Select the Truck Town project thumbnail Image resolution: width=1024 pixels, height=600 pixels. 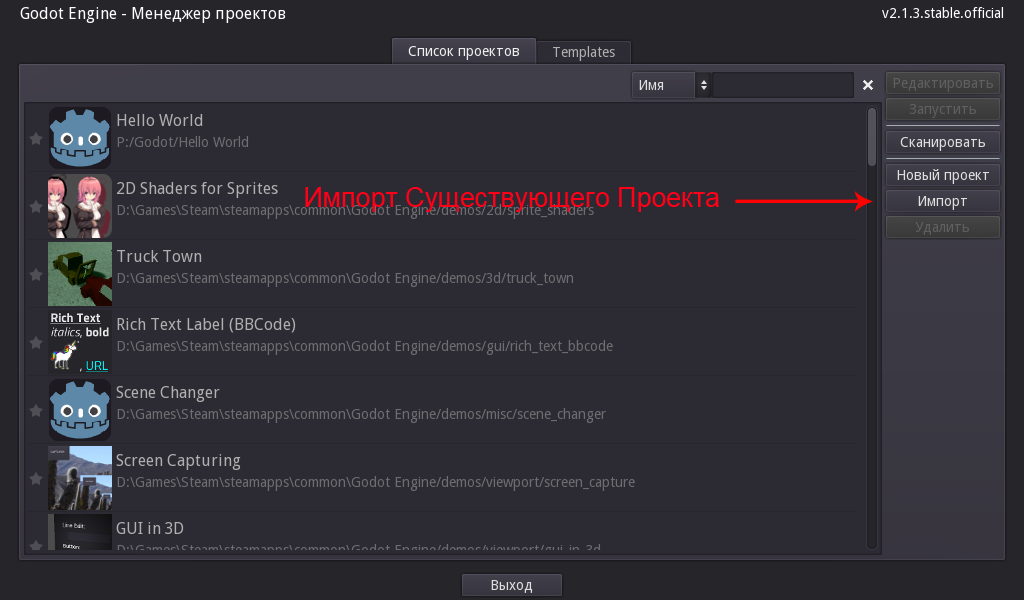(80, 274)
